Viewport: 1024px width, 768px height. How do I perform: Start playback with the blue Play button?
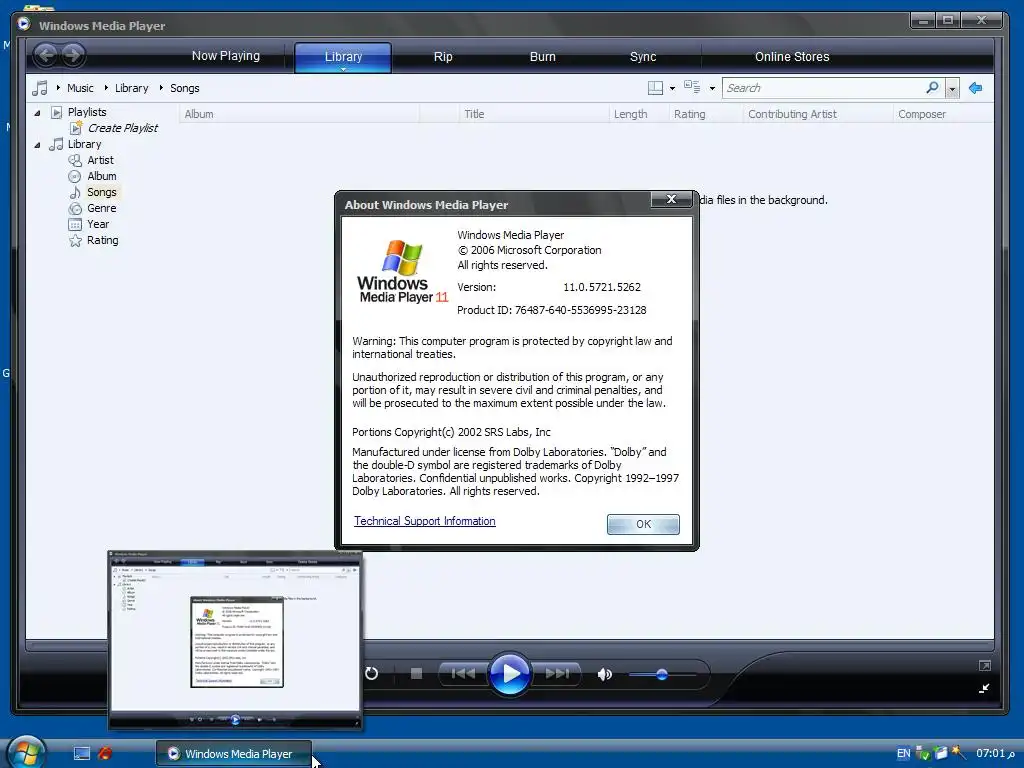coord(509,673)
